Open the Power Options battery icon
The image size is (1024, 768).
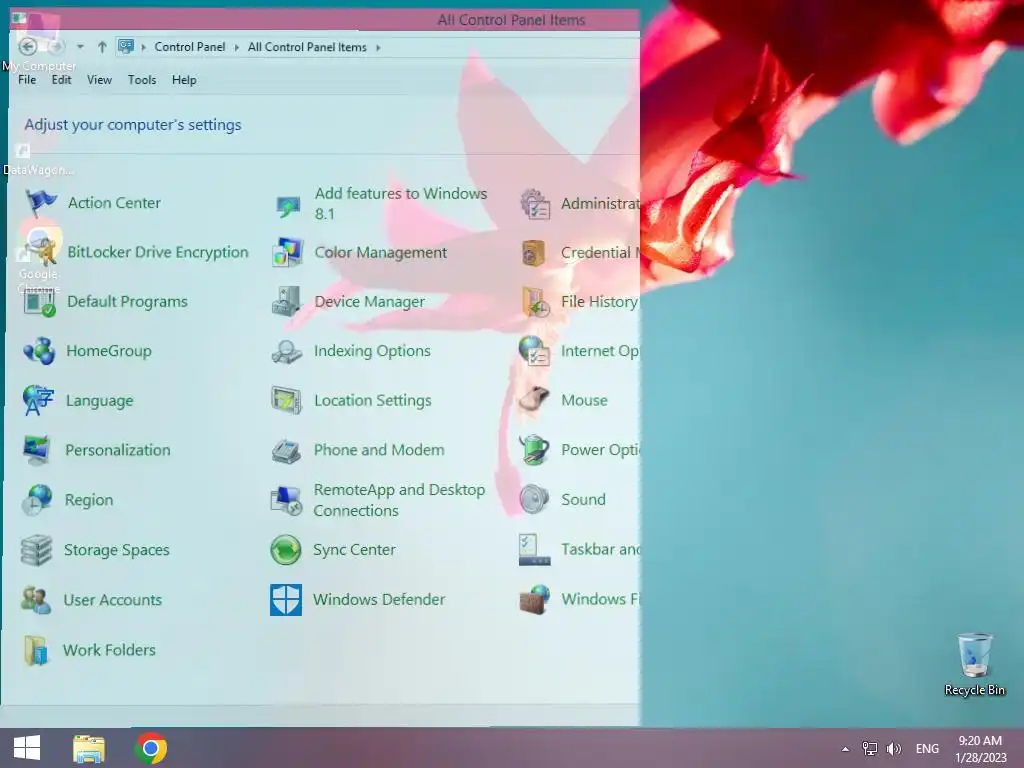534,449
